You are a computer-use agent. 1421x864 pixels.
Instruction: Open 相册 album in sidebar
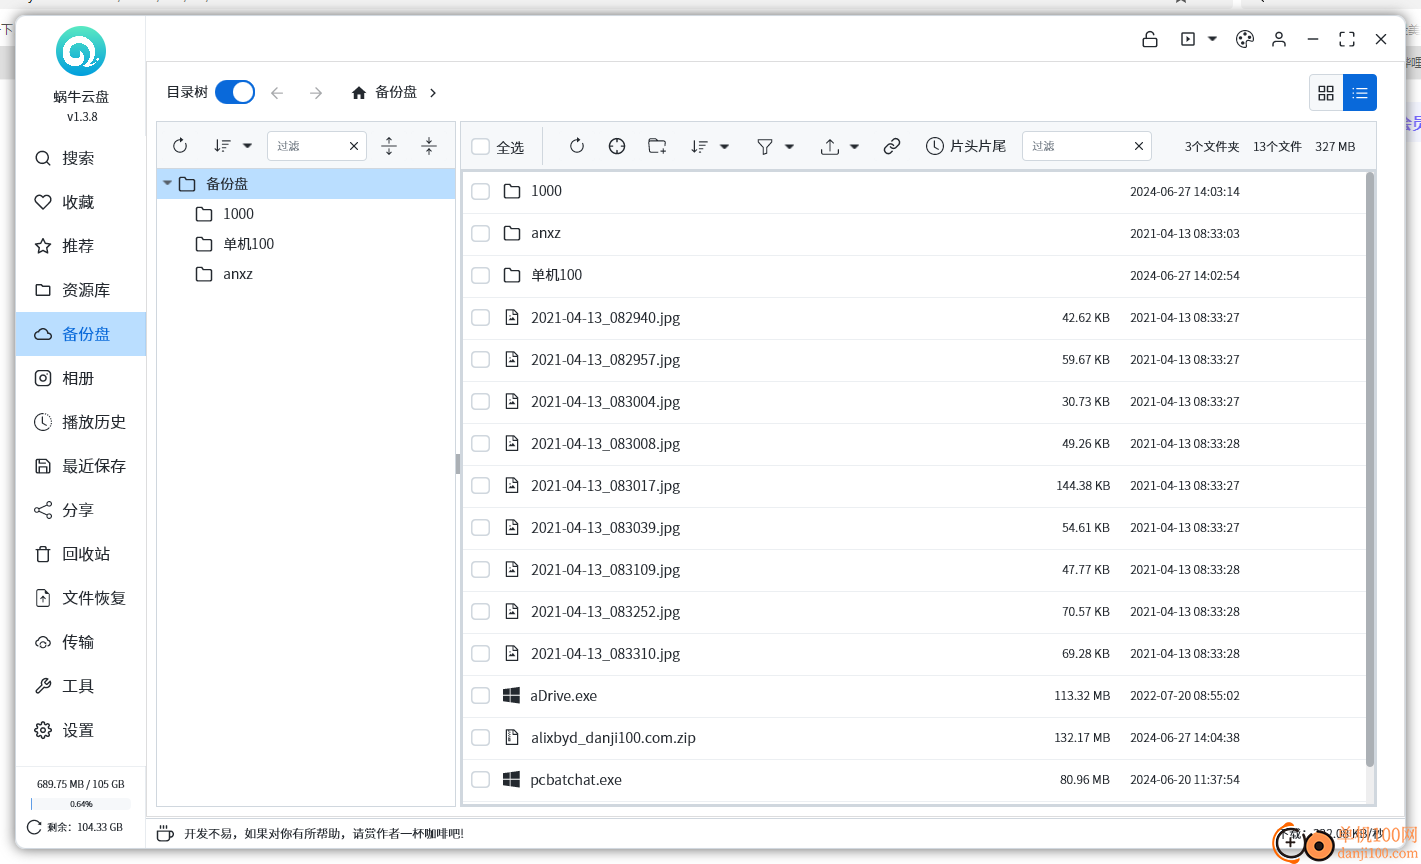tap(80, 378)
